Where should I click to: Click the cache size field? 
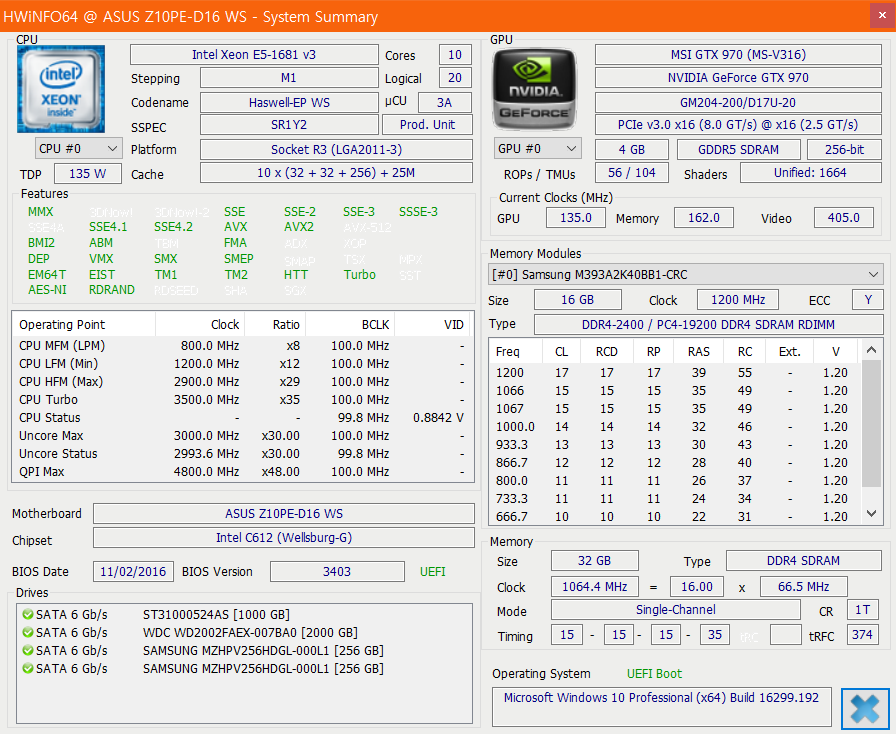[337, 173]
